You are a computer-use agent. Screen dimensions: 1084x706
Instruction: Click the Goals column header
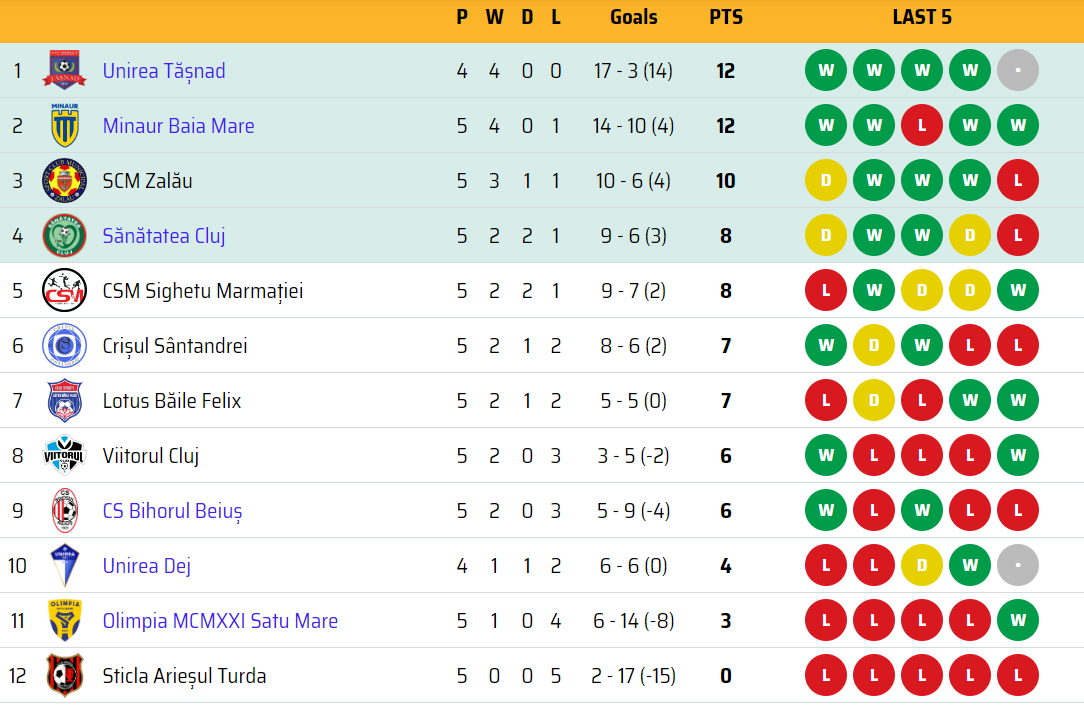tap(634, 17)
